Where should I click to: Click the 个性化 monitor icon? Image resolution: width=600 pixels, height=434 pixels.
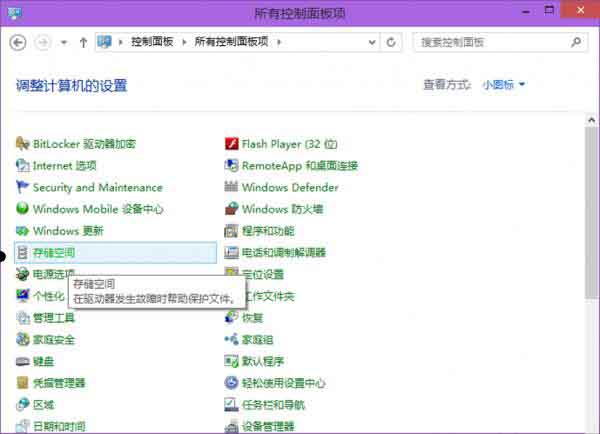click(x=23, y=296)
